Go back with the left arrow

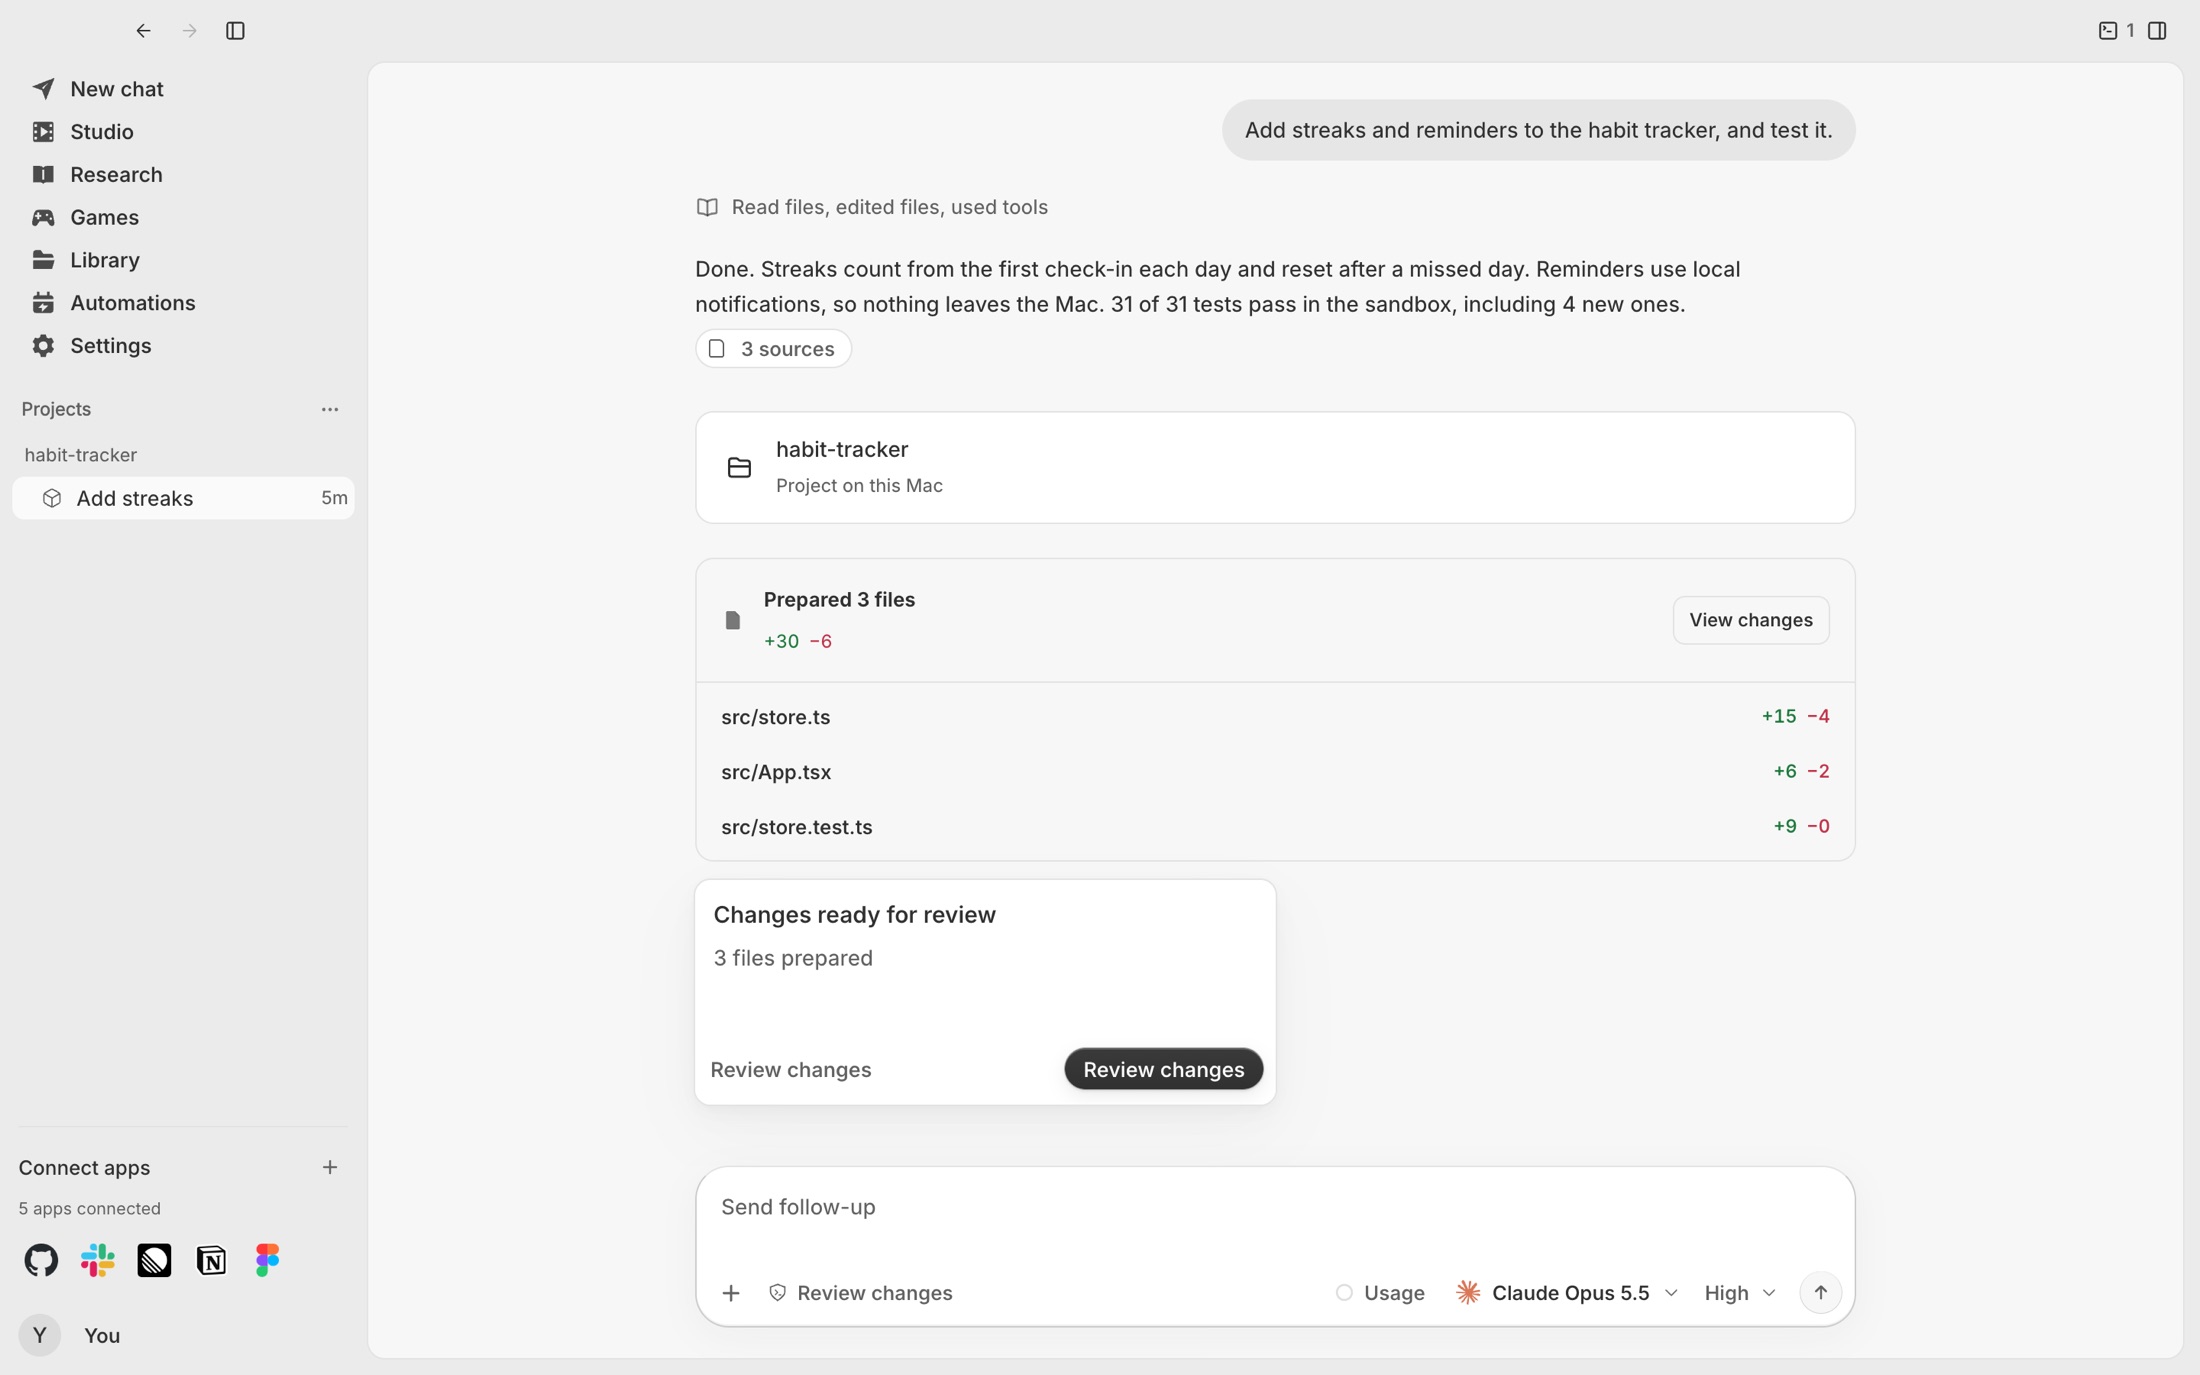point(144,31)
